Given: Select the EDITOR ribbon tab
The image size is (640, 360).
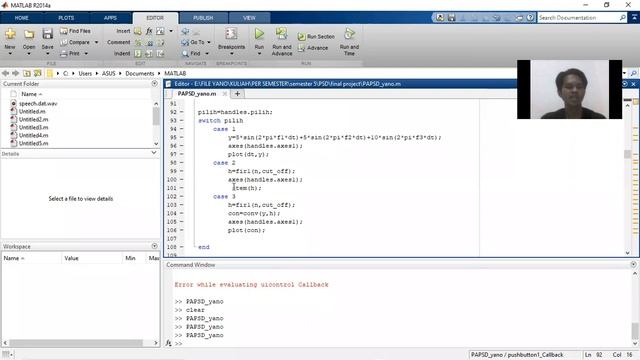Looking at the screenshot, I should (155, 18).
